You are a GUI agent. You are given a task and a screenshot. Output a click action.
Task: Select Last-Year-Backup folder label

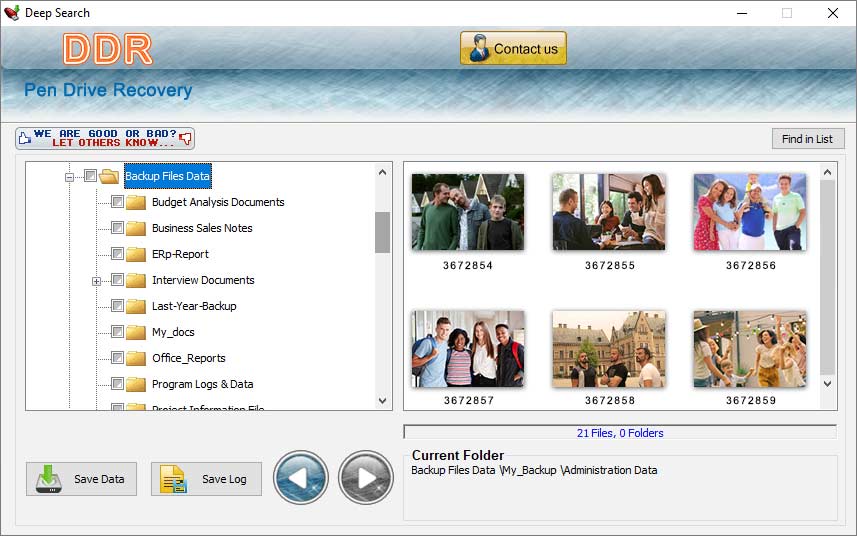tap(194, 306)
